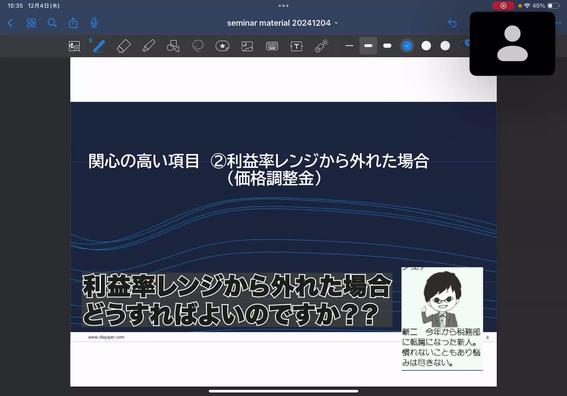Open the page thumbnails grid view
Screen dimensions: 567x396
(31, 23)
